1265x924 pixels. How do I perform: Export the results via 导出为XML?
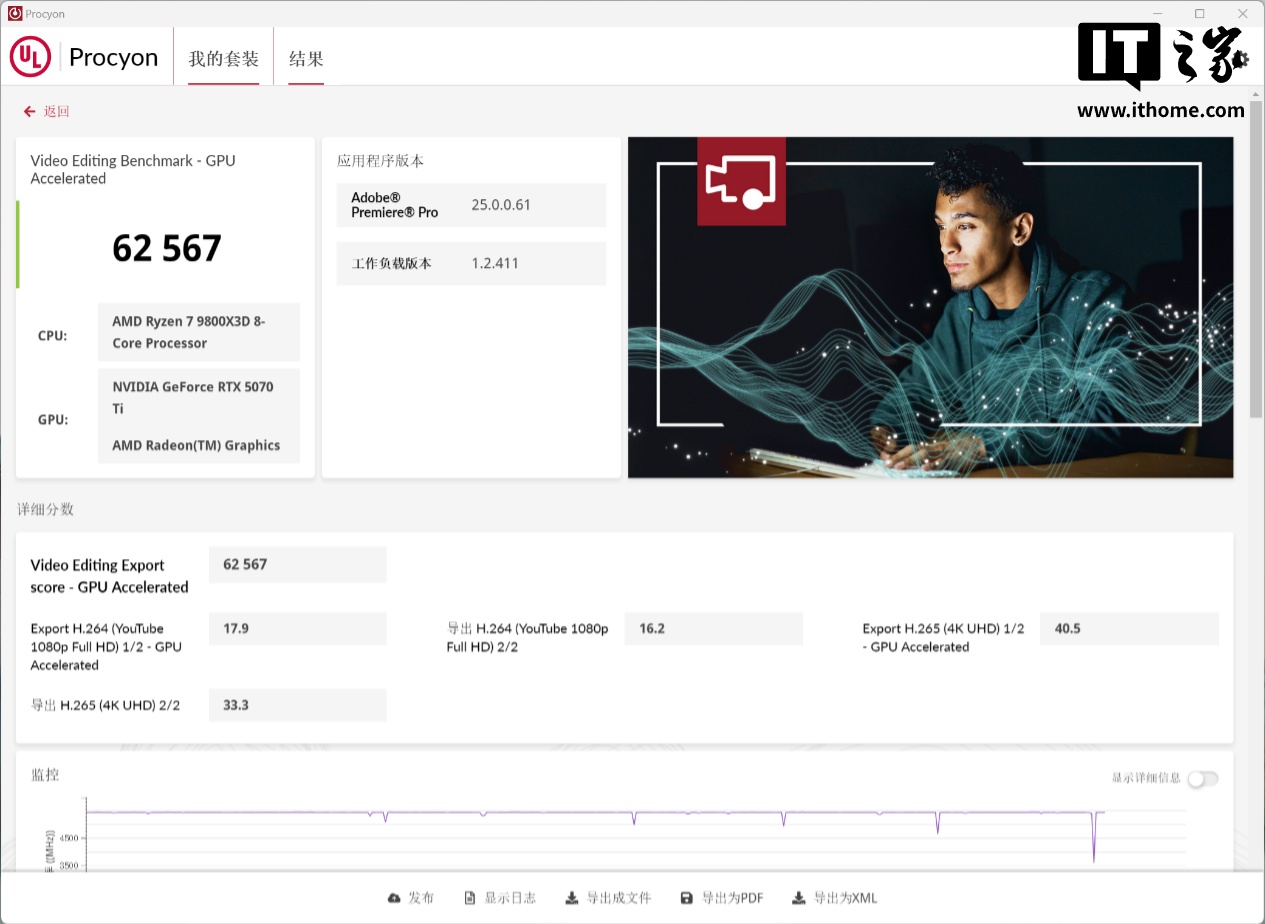coord(834,898)
